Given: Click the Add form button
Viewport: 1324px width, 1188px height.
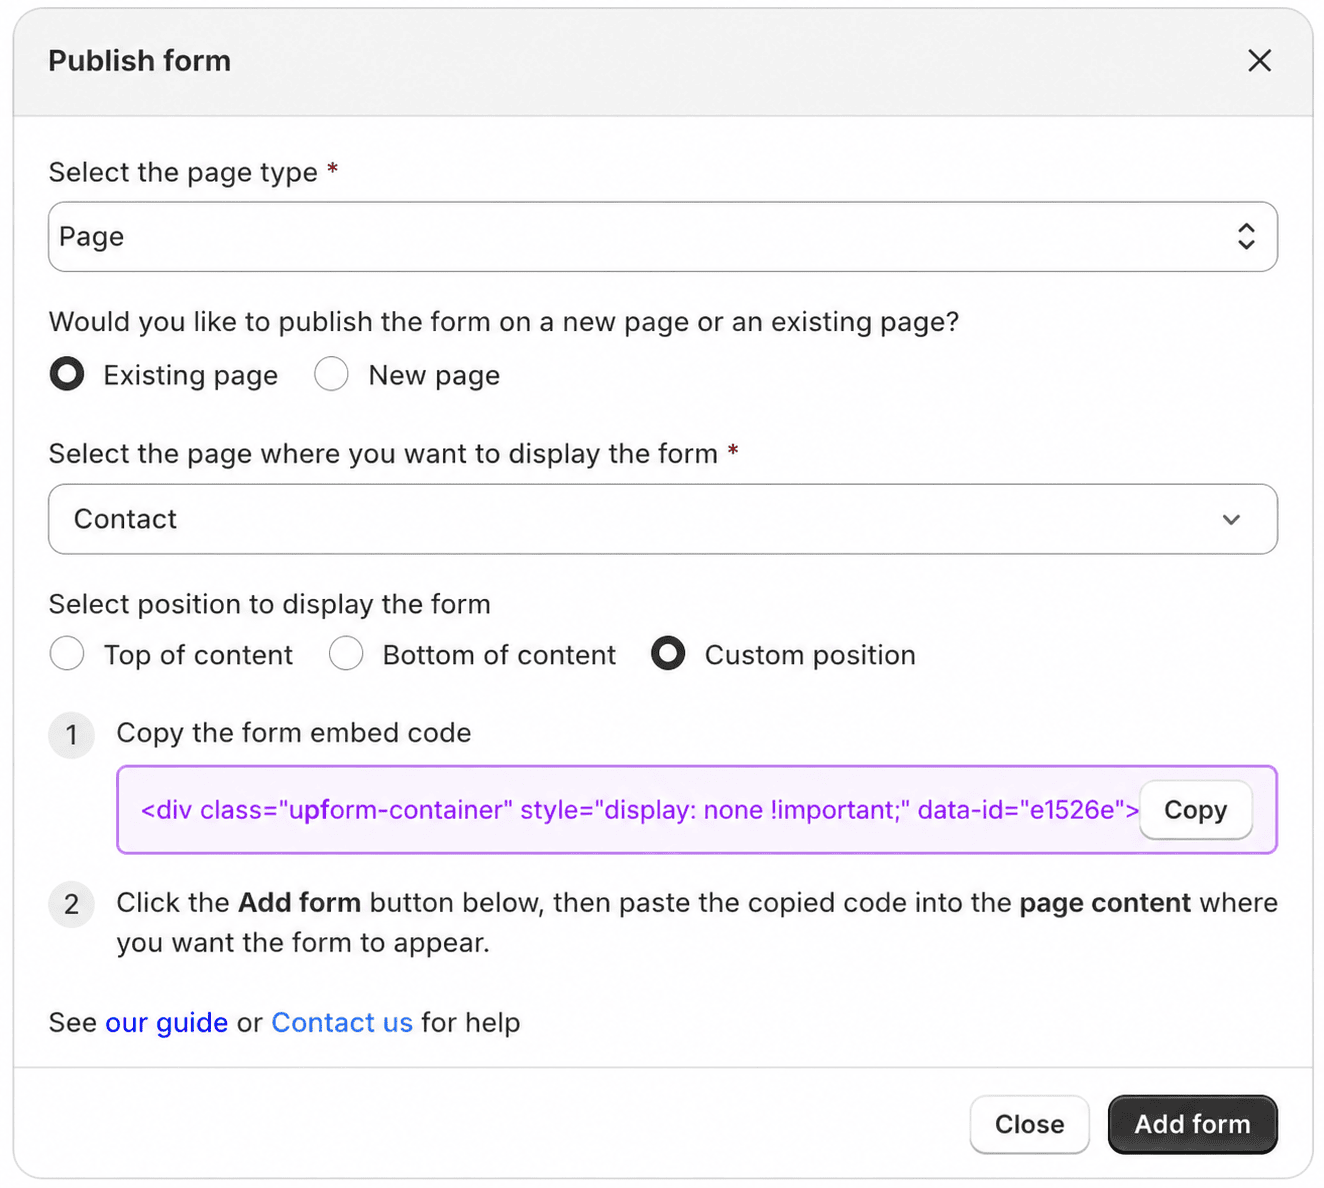Looking at the screenshot, I should point(1192,1124).
